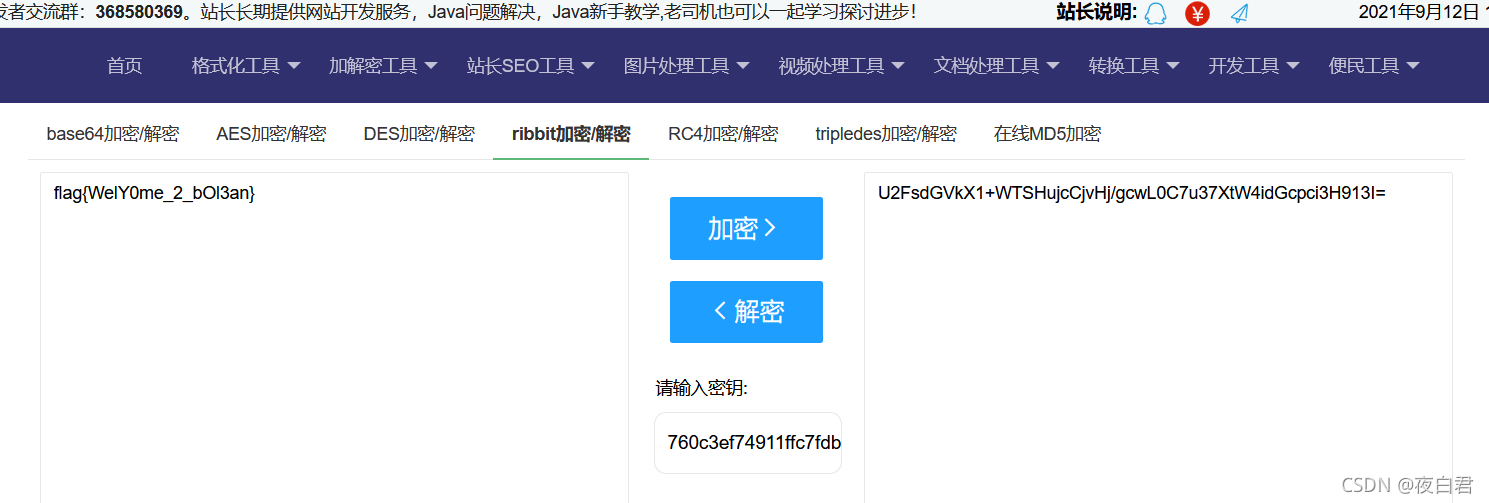Switch to the base64加密/解密 tab
The image size is (1489, 503).
113,134
